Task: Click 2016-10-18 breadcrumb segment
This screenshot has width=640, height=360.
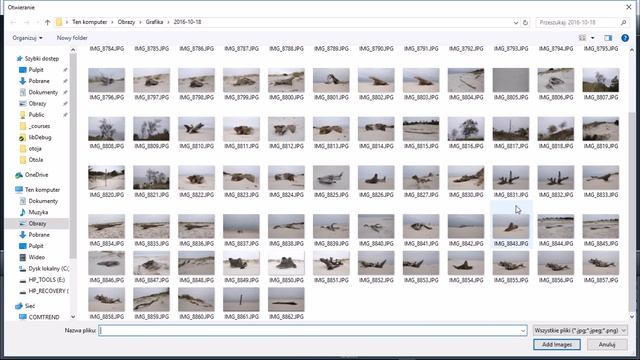Action: tap(187, 22)
